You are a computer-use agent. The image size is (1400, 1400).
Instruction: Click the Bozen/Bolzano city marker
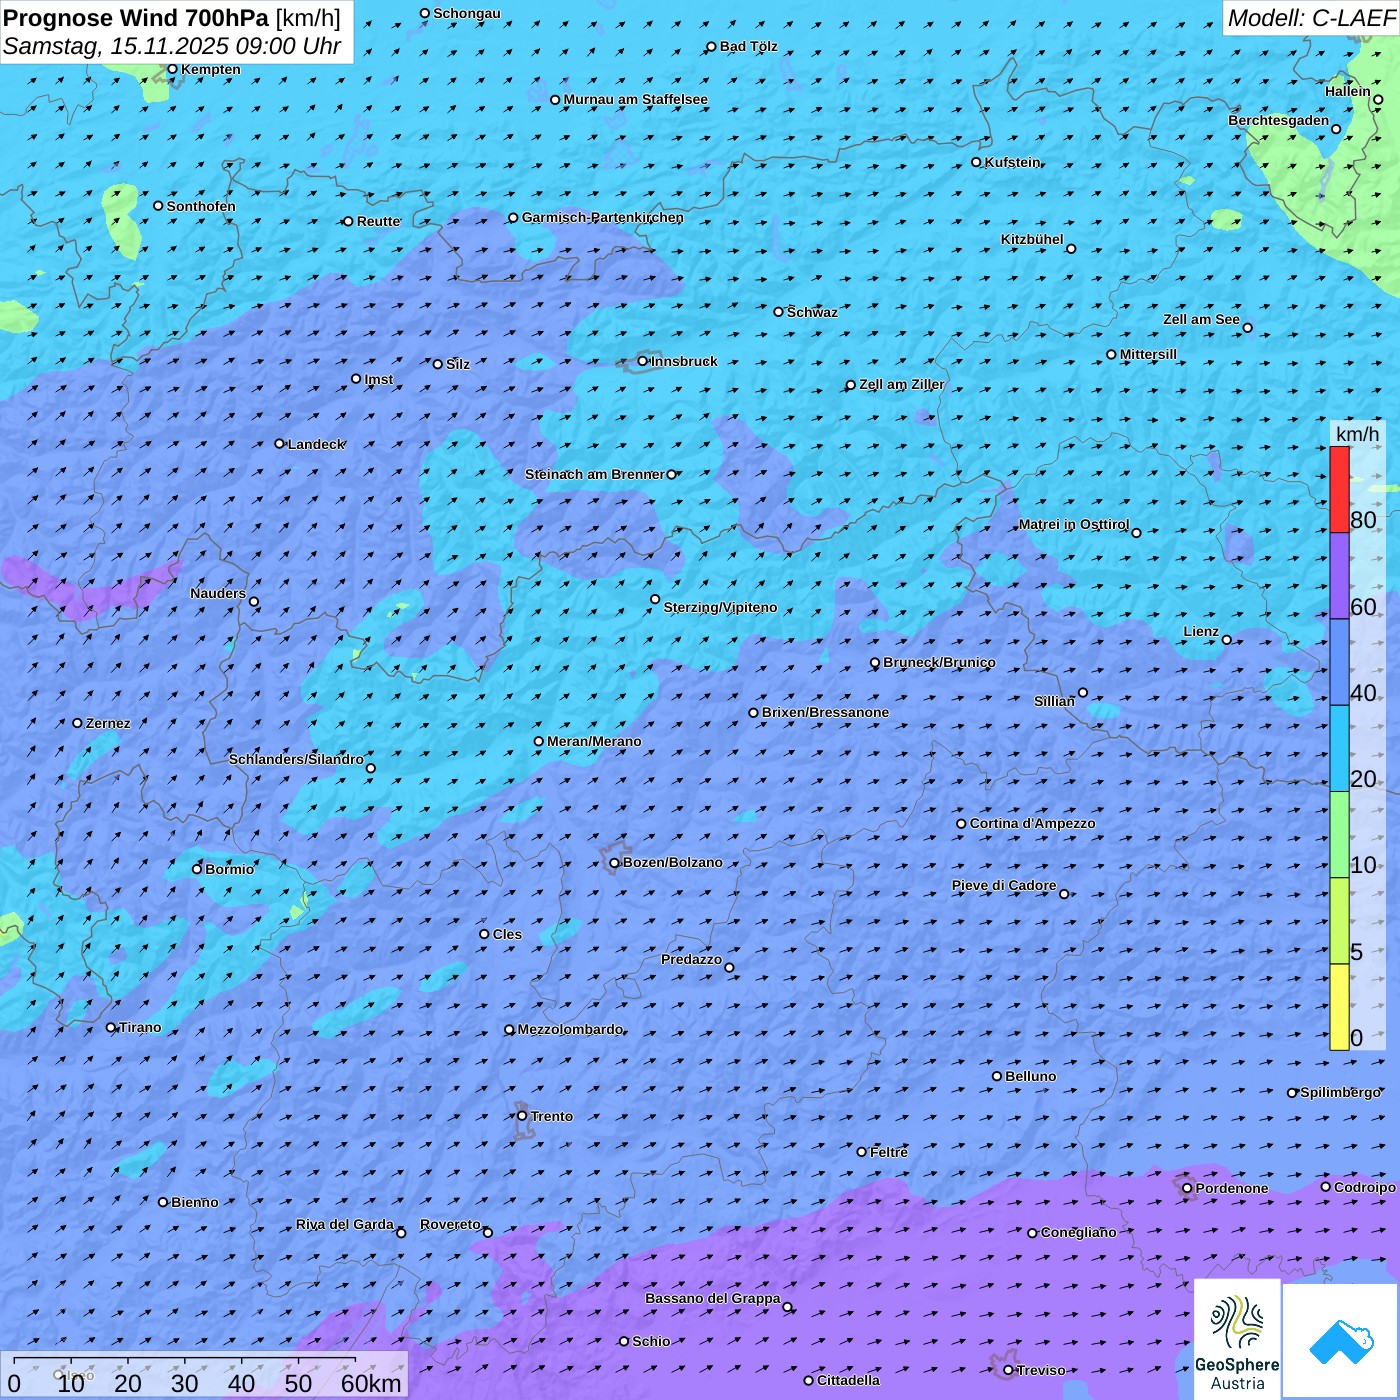pos(614,863)
